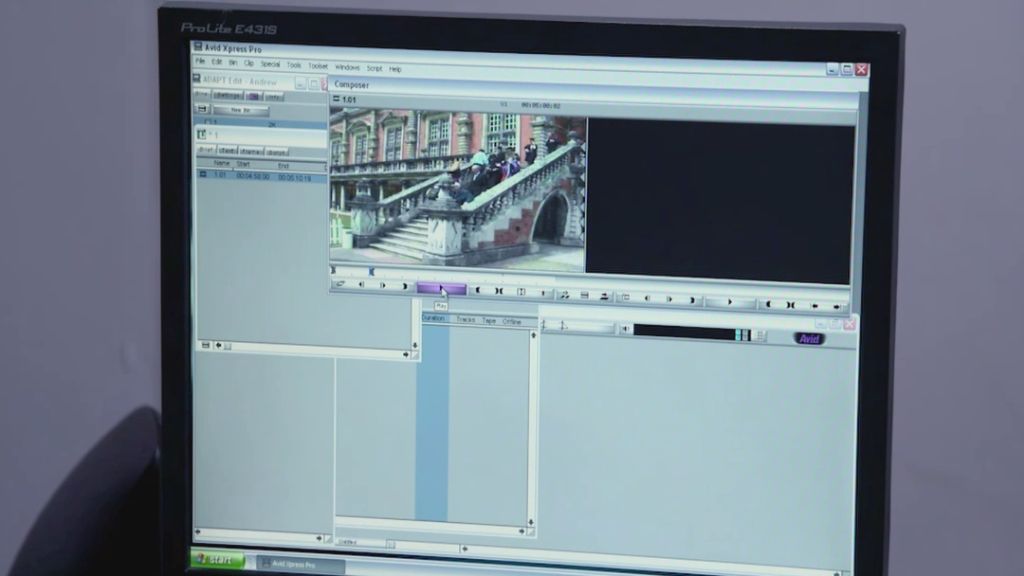
Task: Select the Script tab in the bin
Action: (276, 152)
